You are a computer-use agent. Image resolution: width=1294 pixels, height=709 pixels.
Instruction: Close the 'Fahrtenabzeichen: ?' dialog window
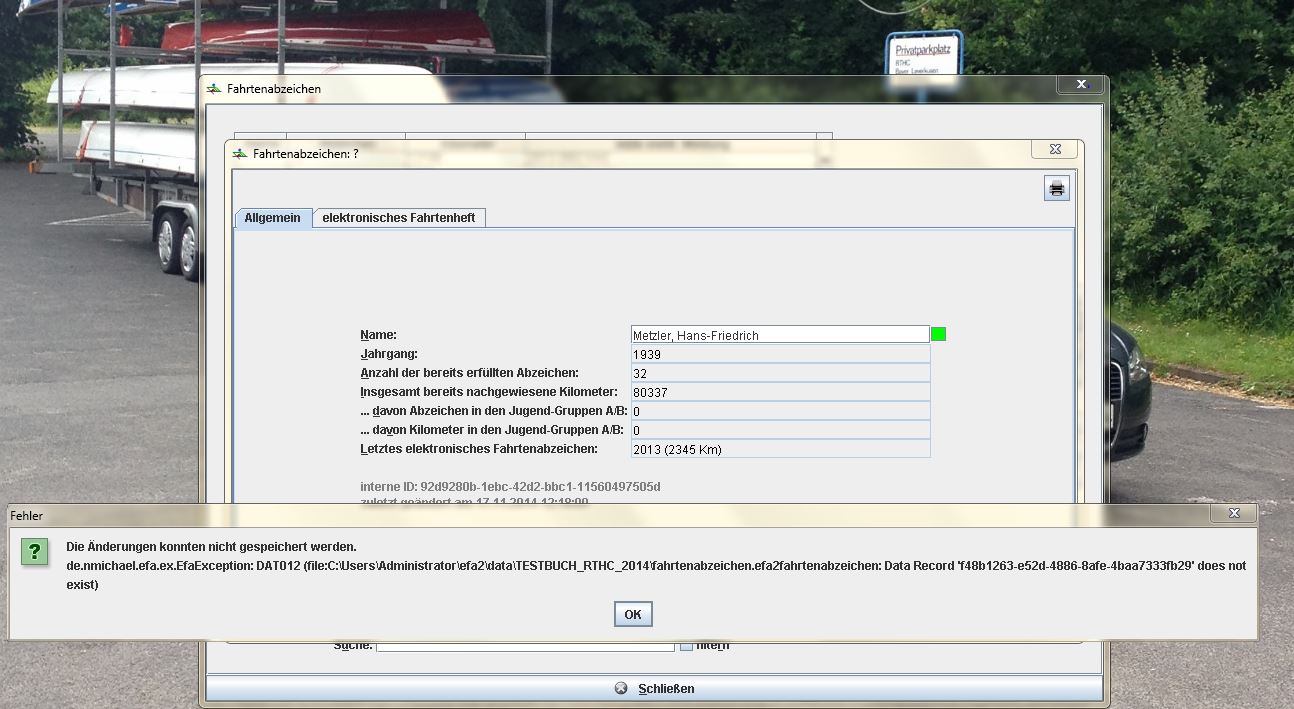(x=1055, y=149)
